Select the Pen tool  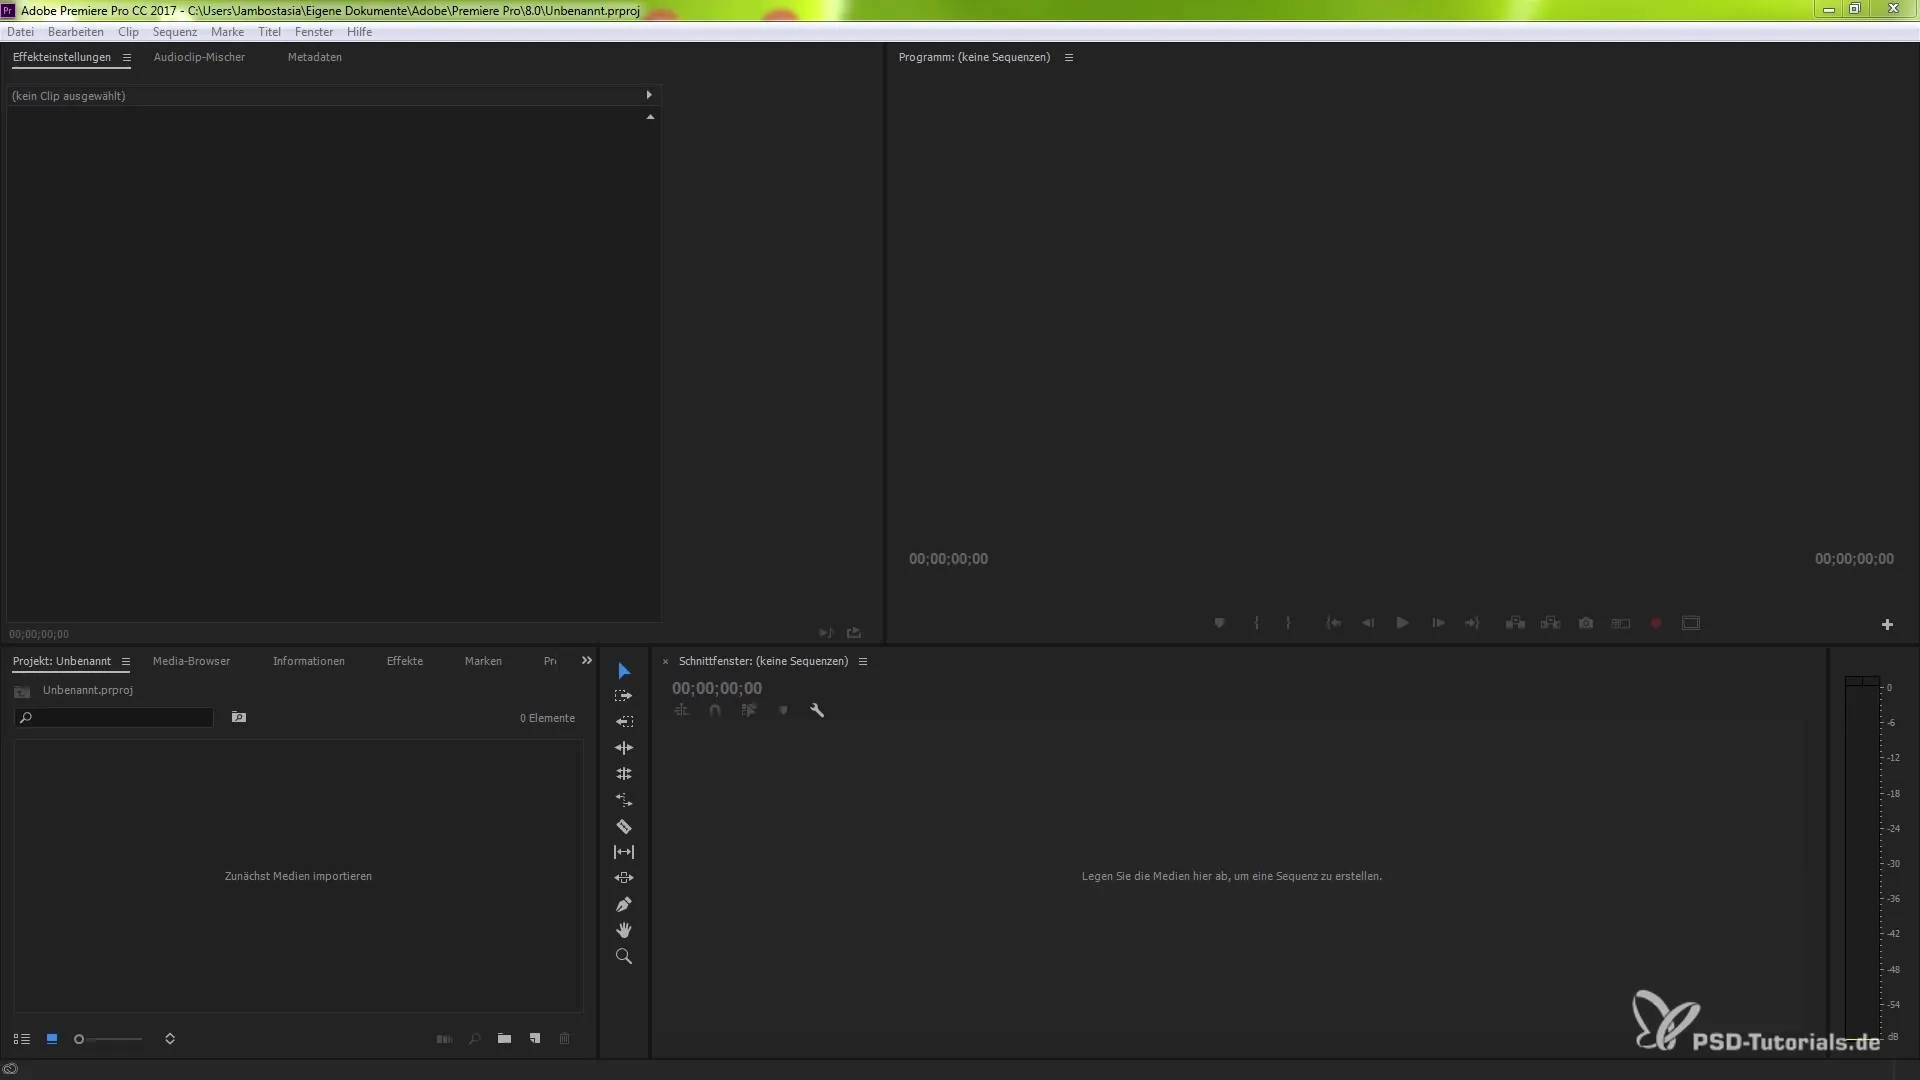point(624,904)
